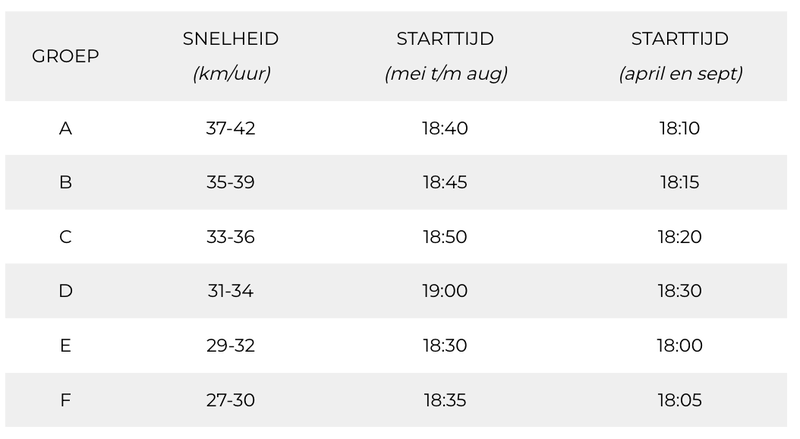Select group A row label
The image size is (800, 439).
click(65, 128)
